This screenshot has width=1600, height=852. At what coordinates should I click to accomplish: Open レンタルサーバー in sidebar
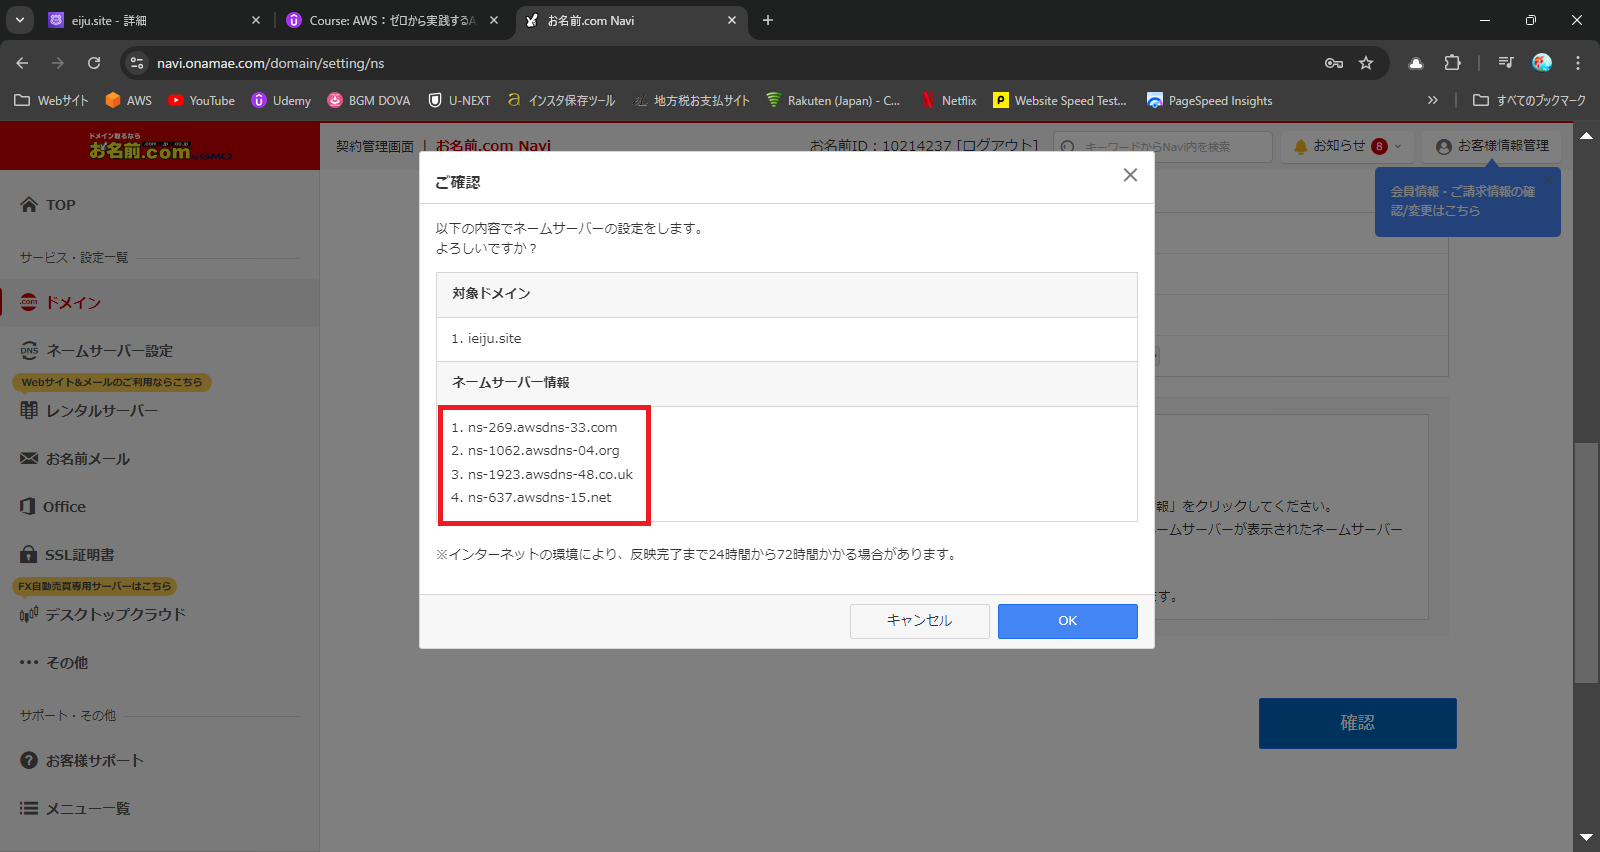89,411
